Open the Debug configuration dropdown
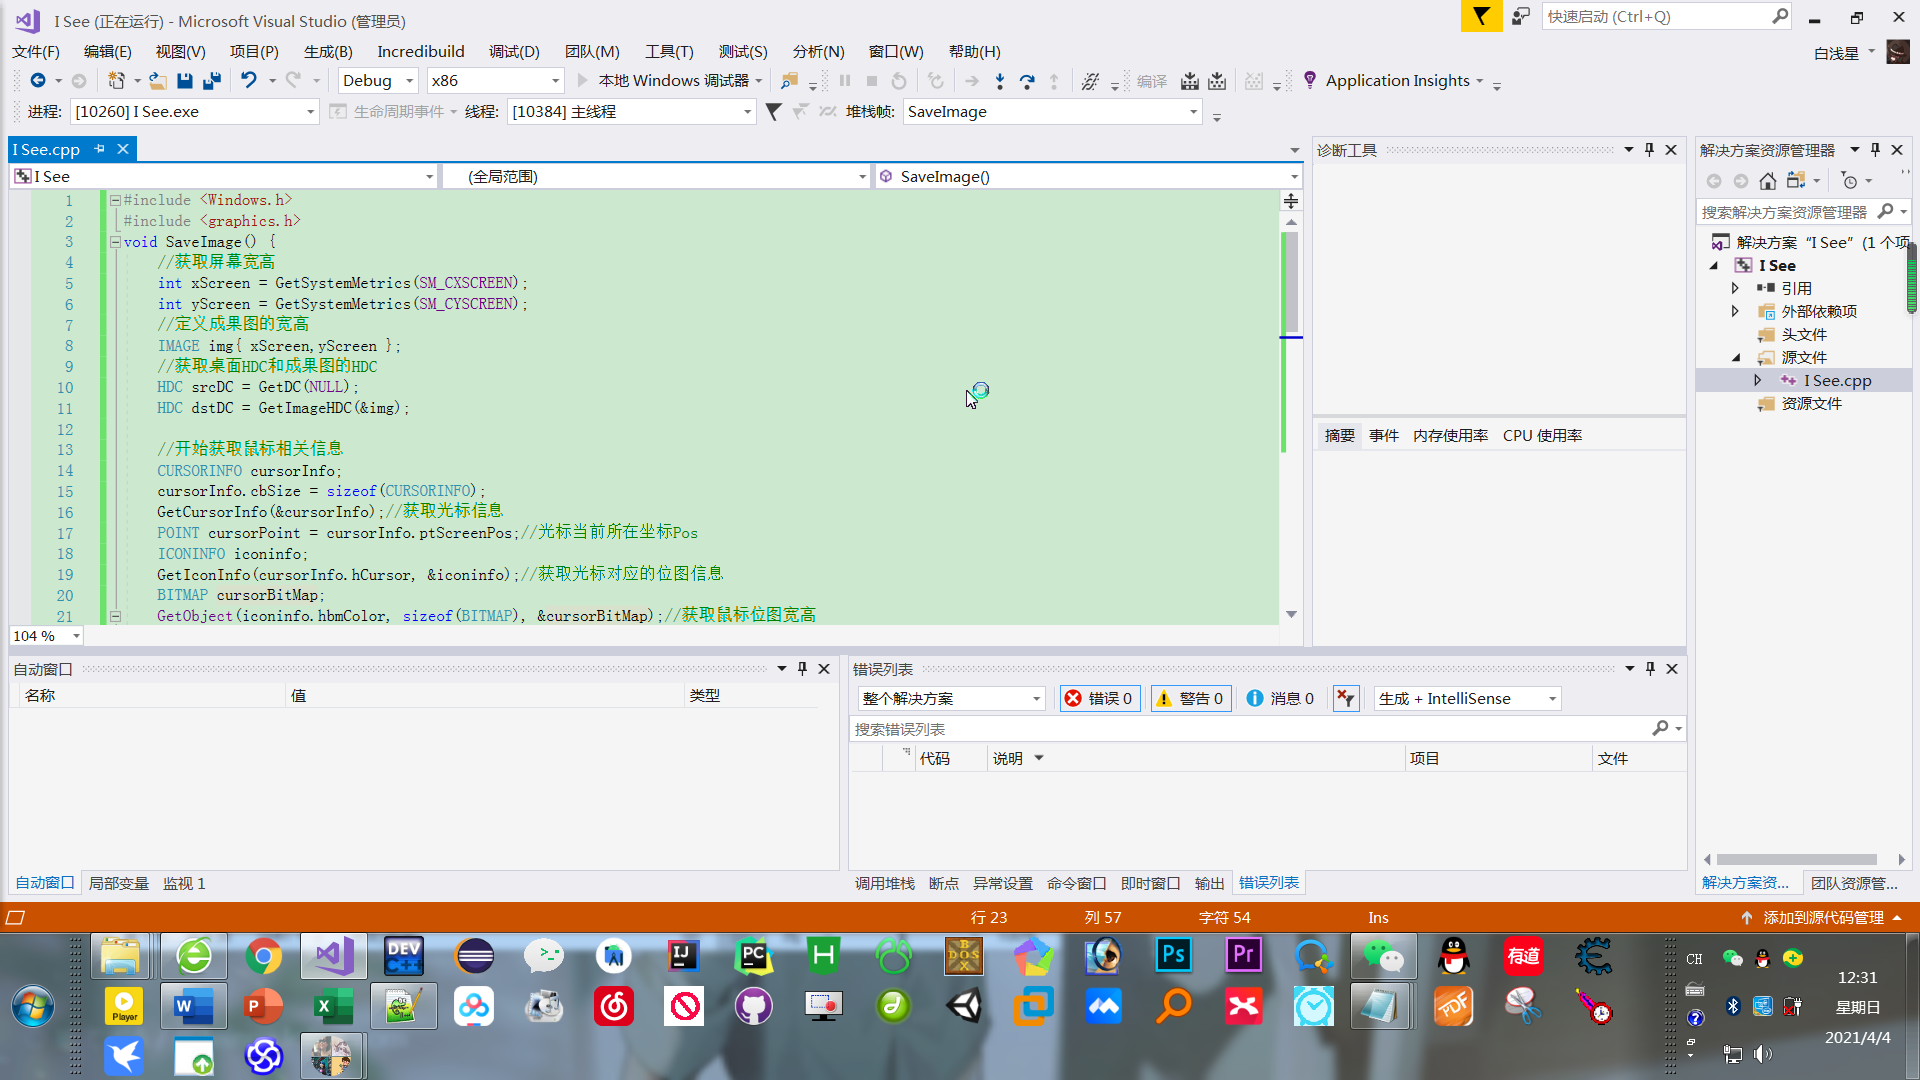This screenshot has width=1920, height=1080. [x=379, y=81]
